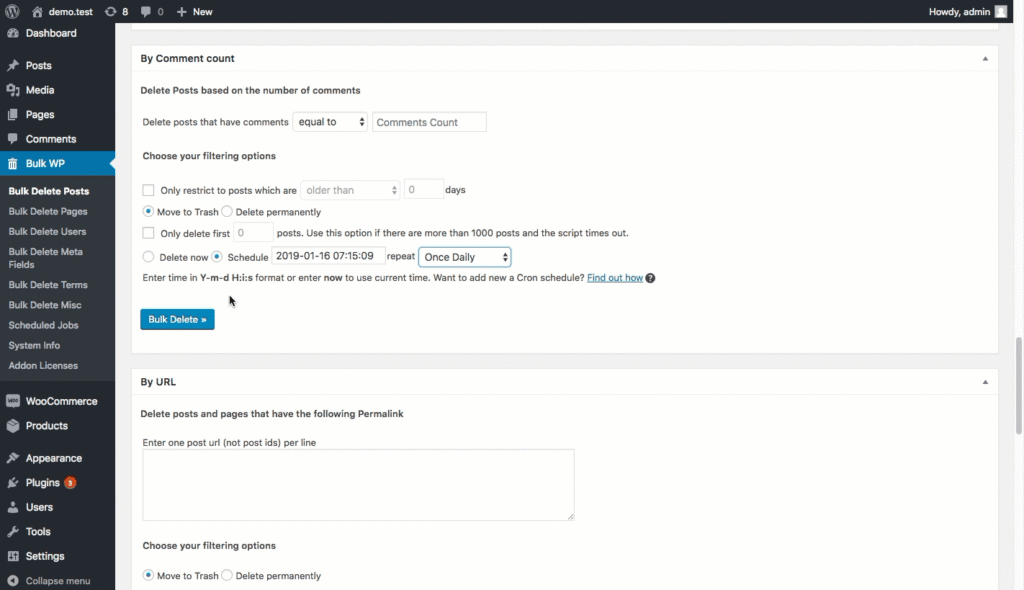1024x590 pixels.
Task: Click the Products icon in the sidebar
Action: coord(14,425)
